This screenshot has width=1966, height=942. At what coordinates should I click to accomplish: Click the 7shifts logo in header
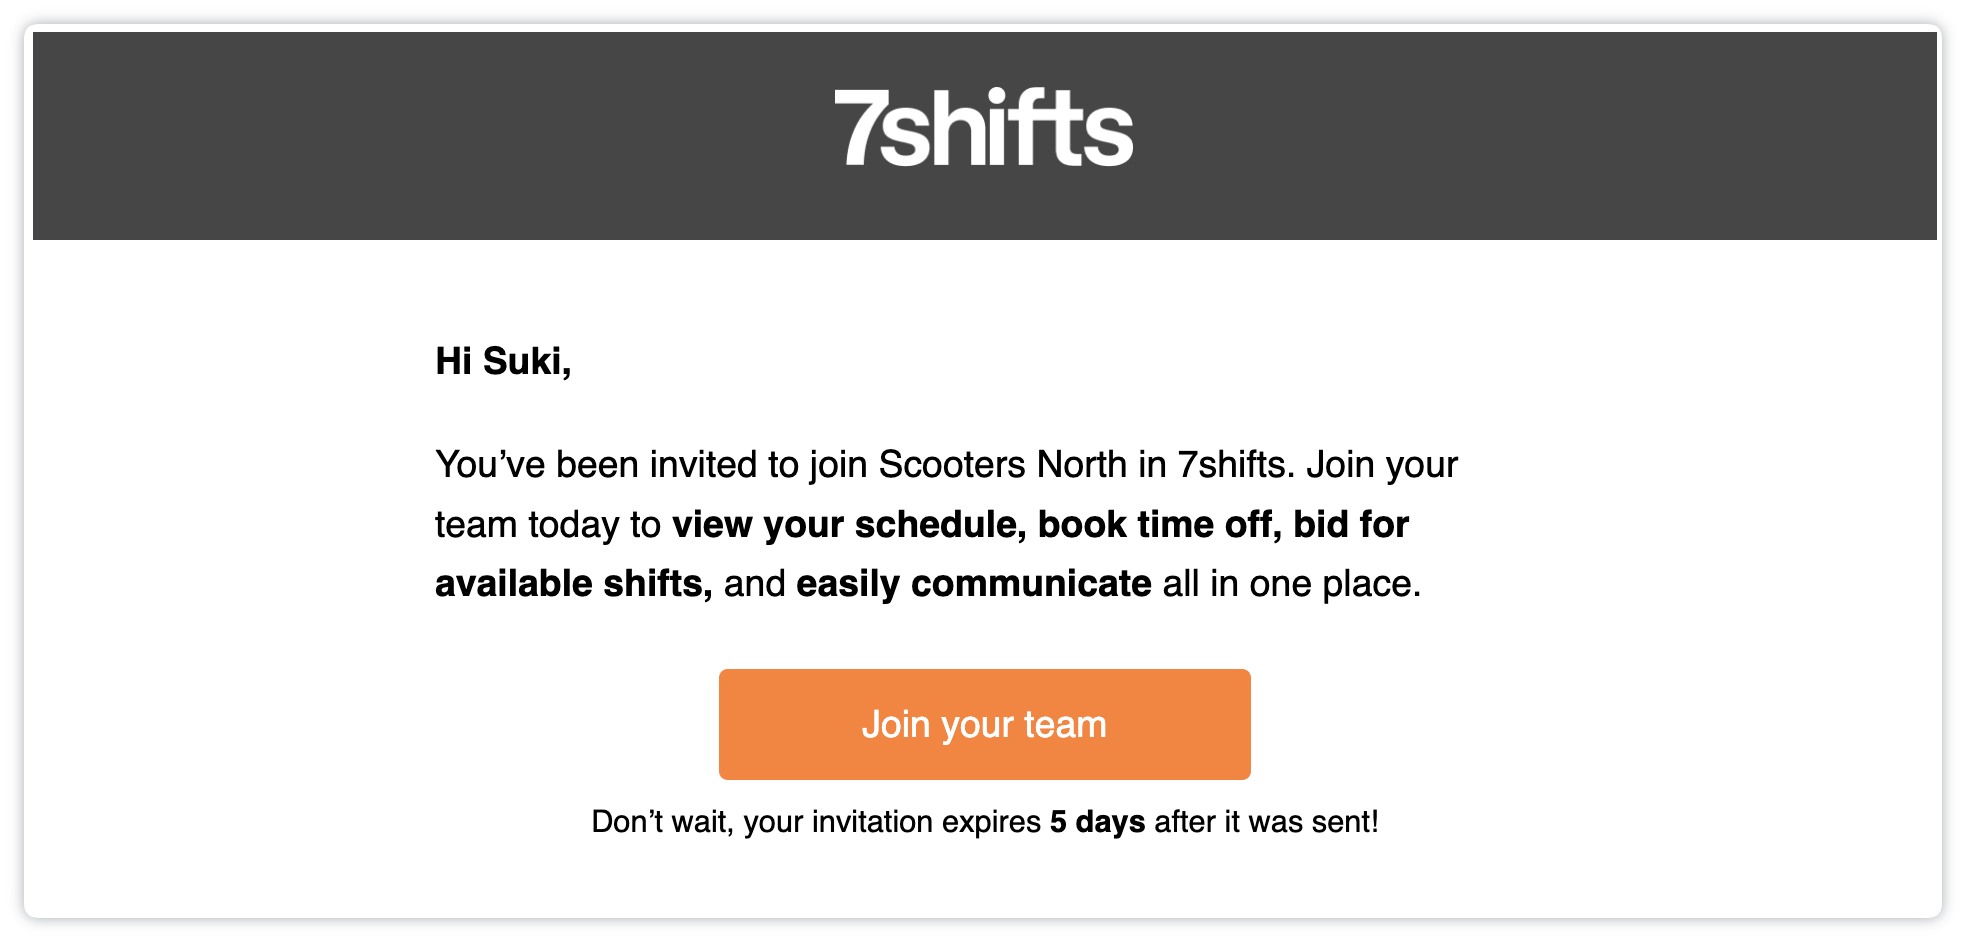pyautogui.click(x=984, y=127)
